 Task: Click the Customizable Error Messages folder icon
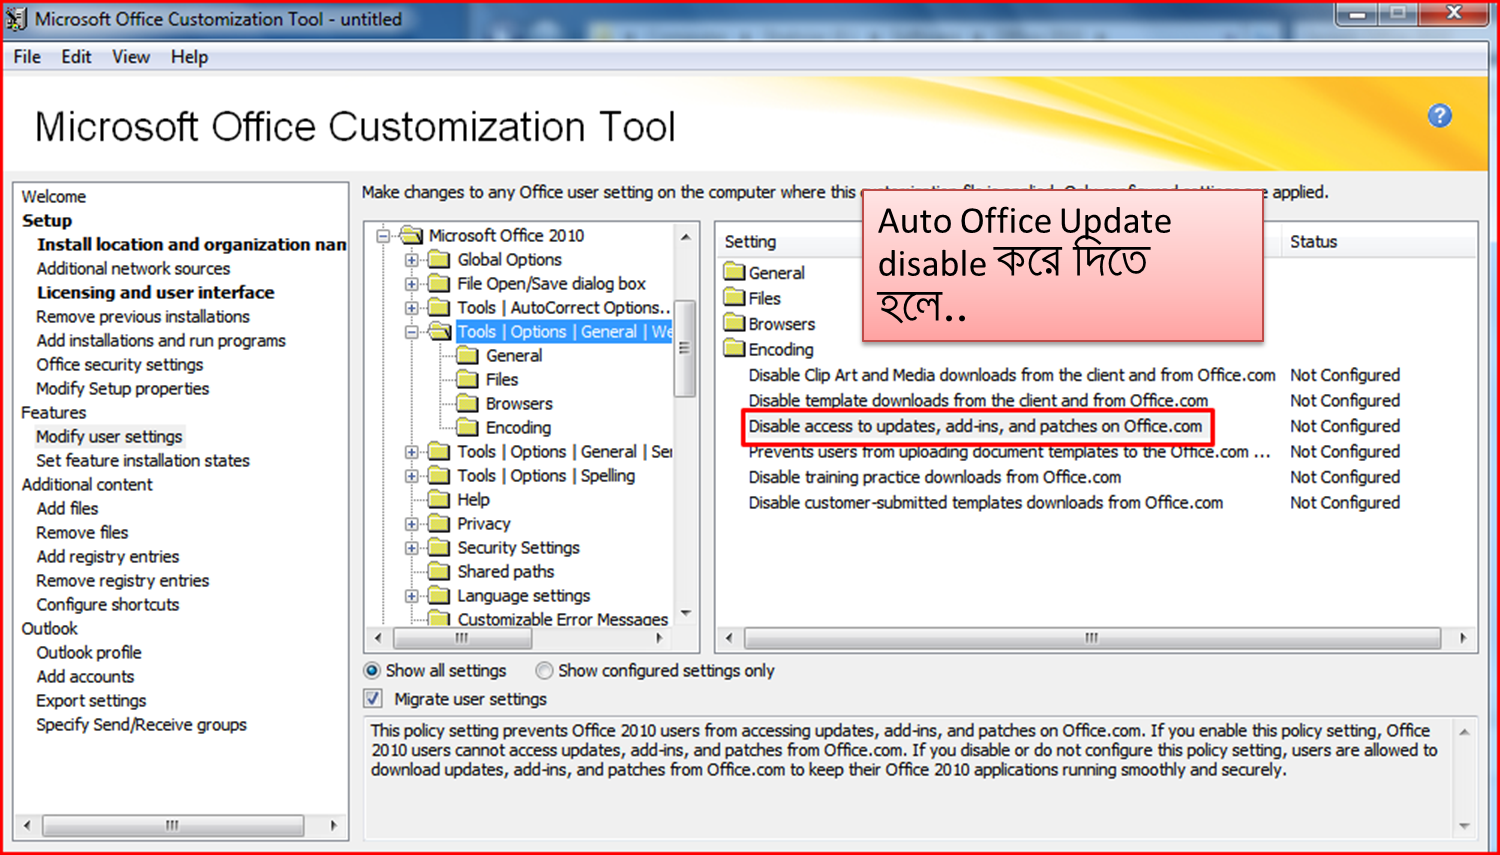click(439, 618)
